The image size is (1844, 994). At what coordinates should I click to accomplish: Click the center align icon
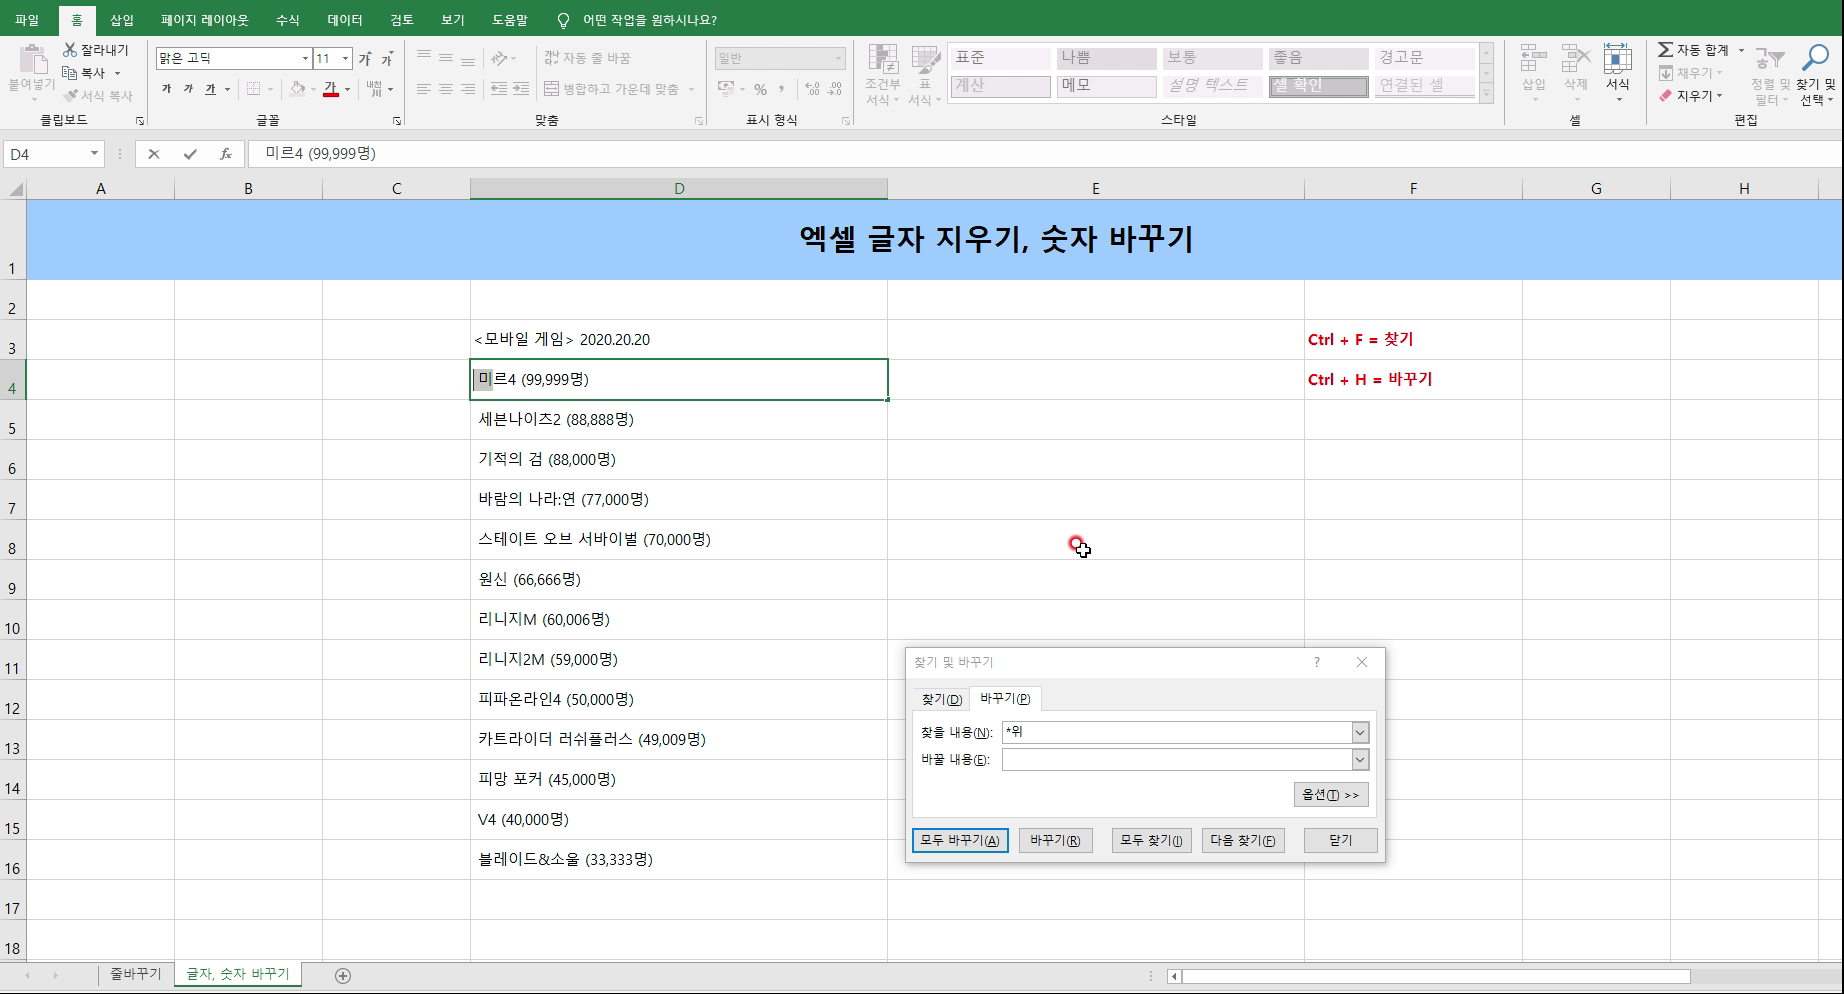pyautogui.click(x=446, y=89)
